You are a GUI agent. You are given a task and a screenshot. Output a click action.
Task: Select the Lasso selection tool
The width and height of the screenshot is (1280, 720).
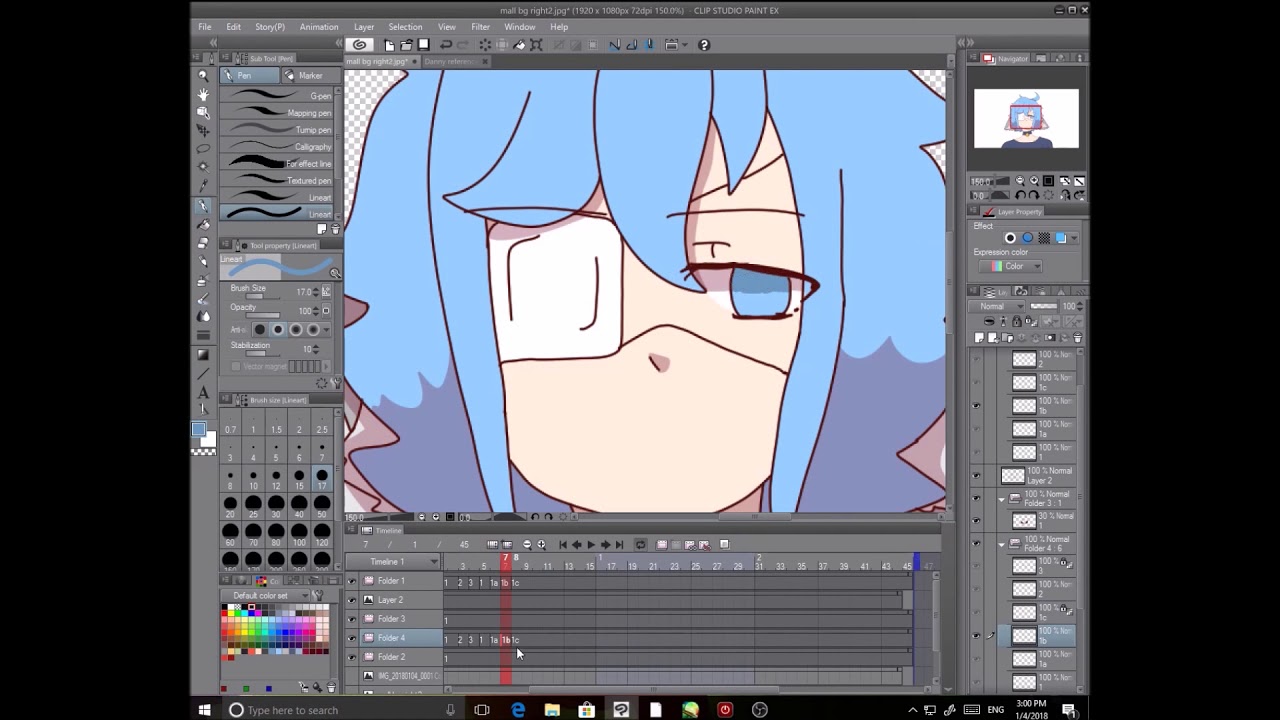[203, 148]
